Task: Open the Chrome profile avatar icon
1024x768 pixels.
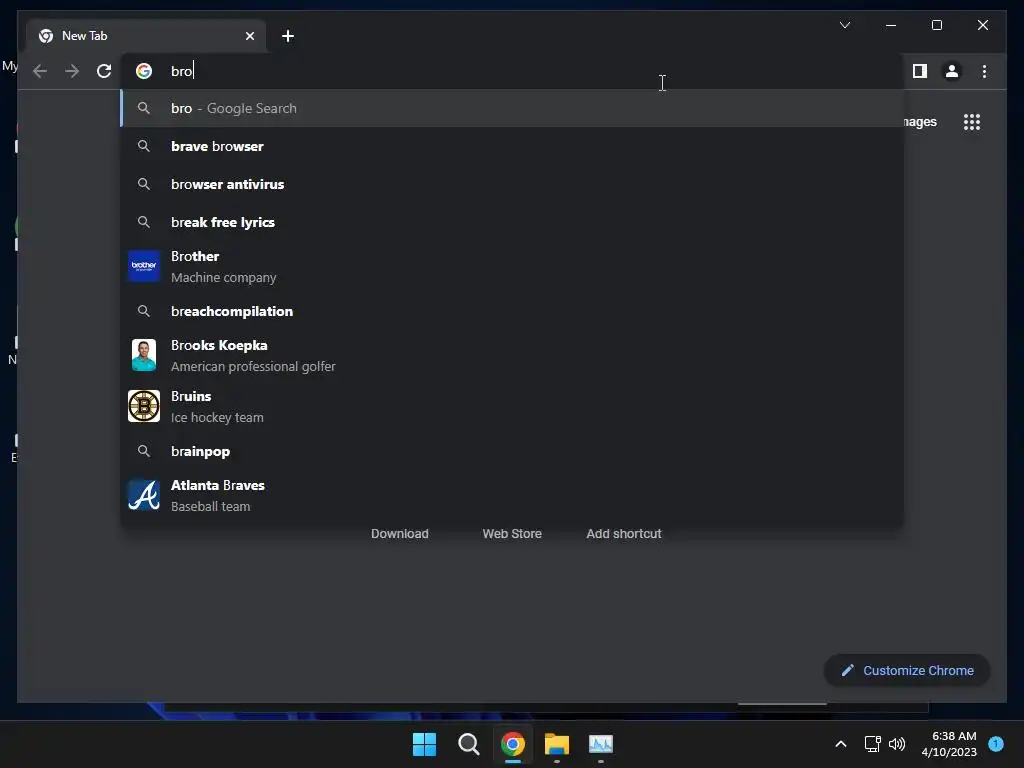Action: 952,71
